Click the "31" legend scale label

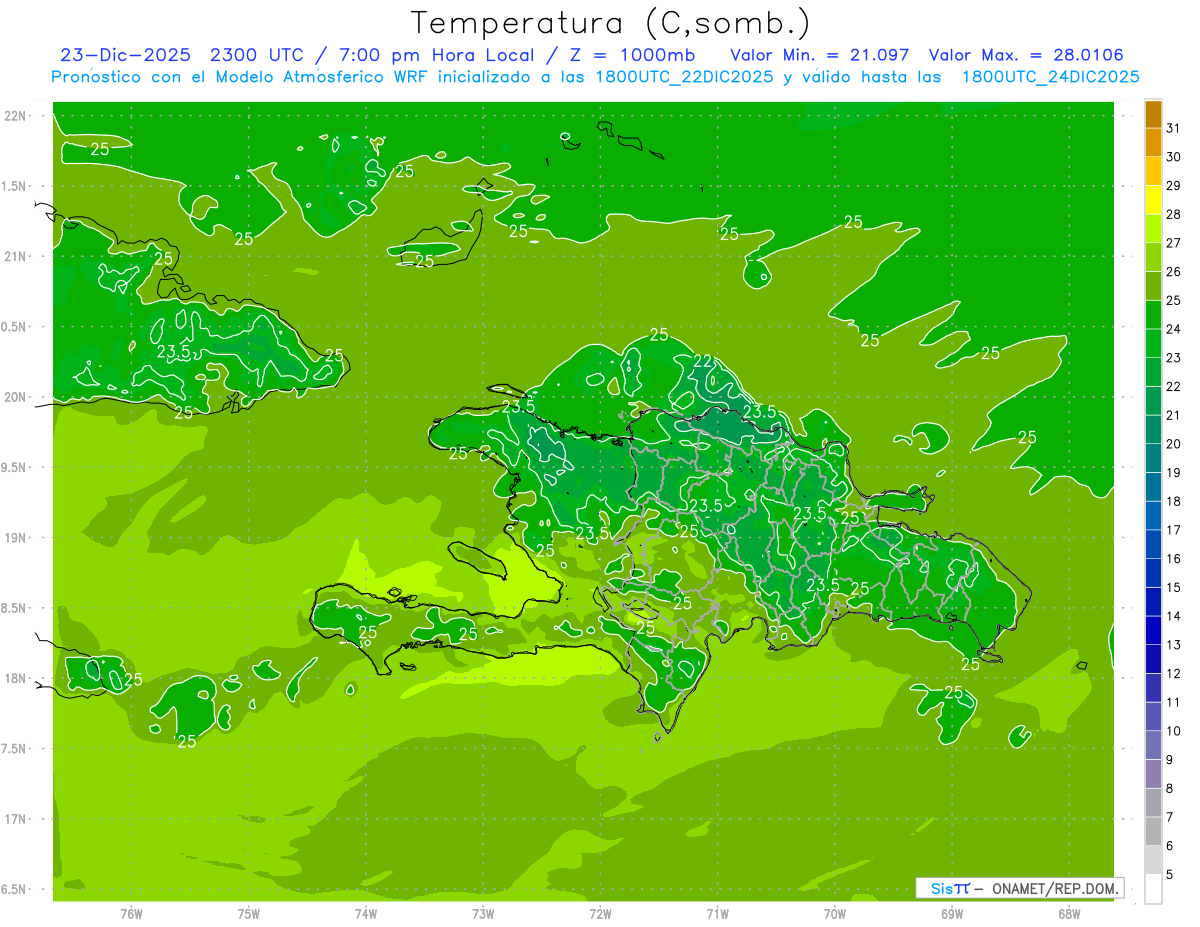[x=1174, y=128]
